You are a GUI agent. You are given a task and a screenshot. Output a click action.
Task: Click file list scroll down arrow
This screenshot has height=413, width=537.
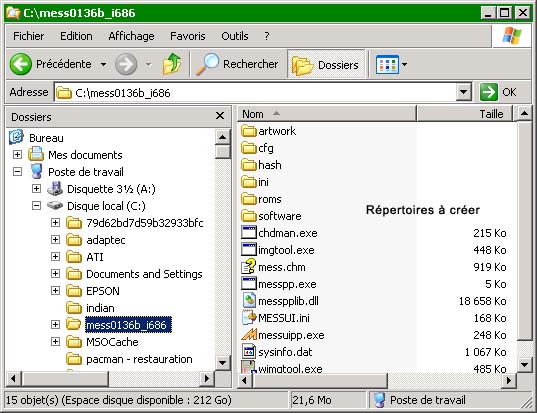[524, 365]
